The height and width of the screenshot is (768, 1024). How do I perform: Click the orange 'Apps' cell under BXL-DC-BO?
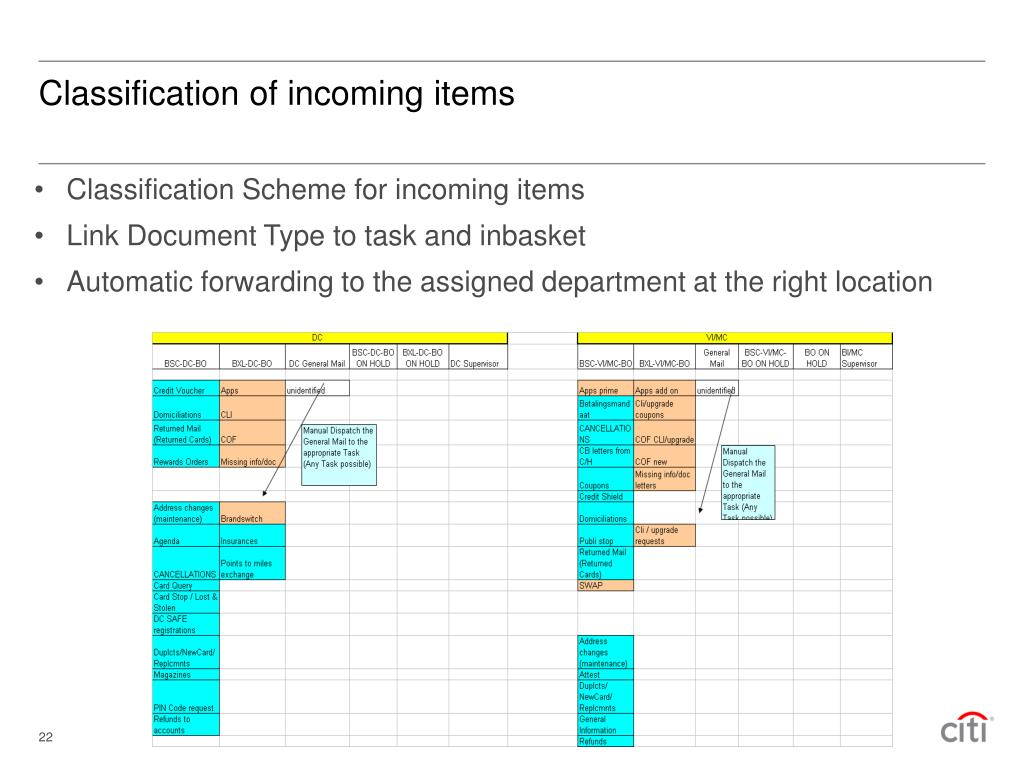click(252, 390)
